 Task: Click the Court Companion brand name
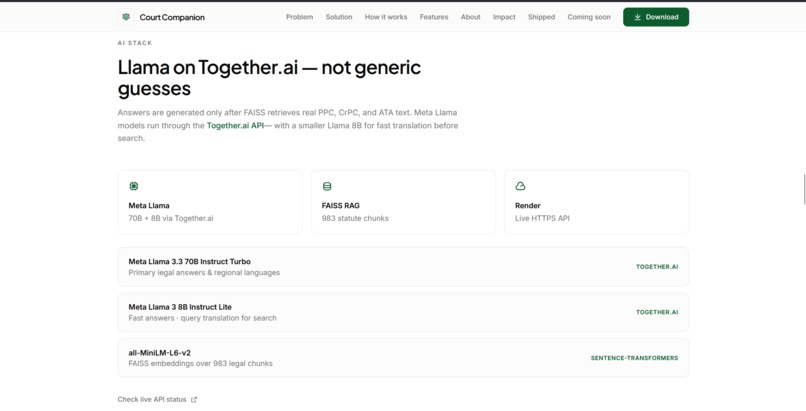pos(172,17)
